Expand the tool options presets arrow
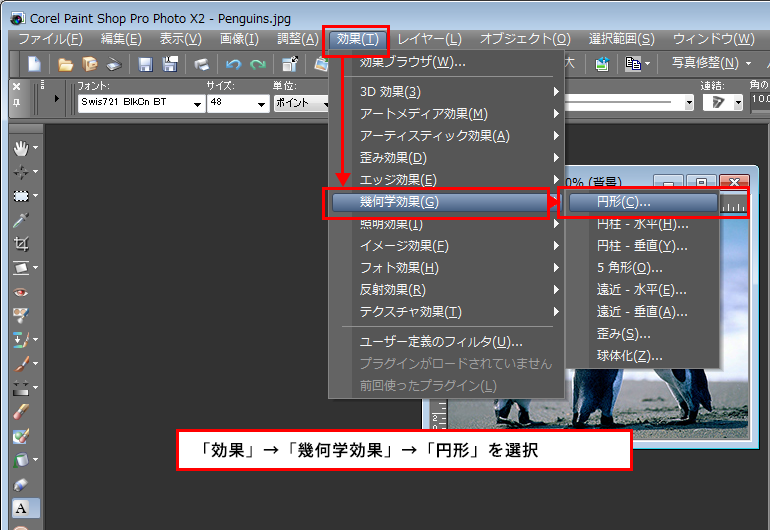 (56, 98)
